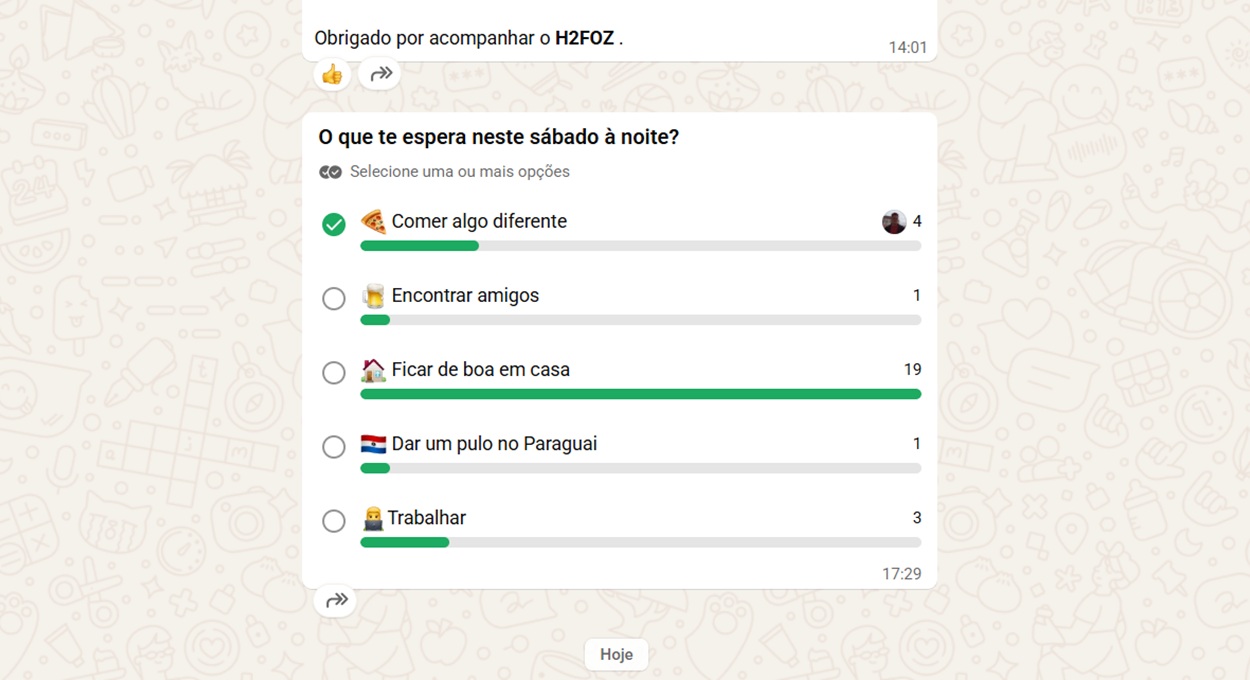This screenshot has width=1250, height=680.
Task: Click the bold "H2FOZ" text
Action: pos(584,38)
